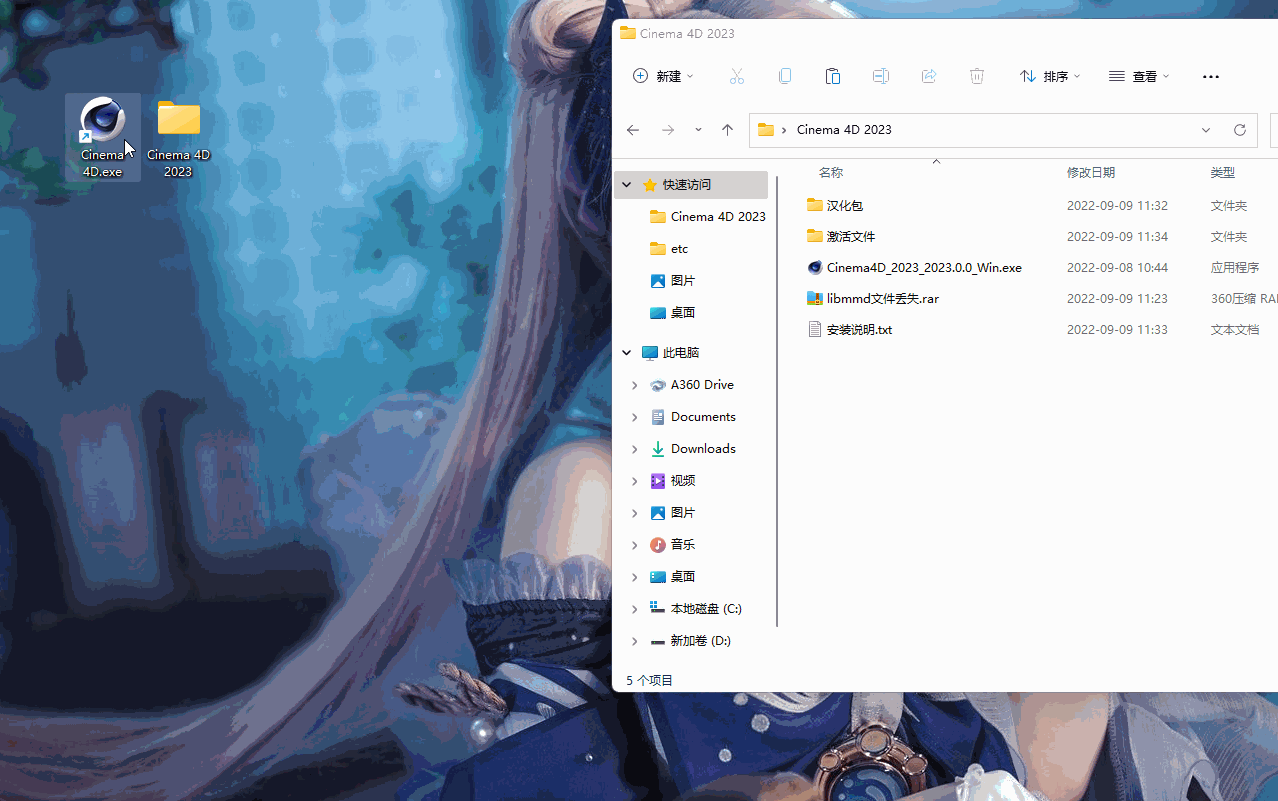Click the Rename icon in toolbar
This screenshot has width=1278, height=801.
881,76
